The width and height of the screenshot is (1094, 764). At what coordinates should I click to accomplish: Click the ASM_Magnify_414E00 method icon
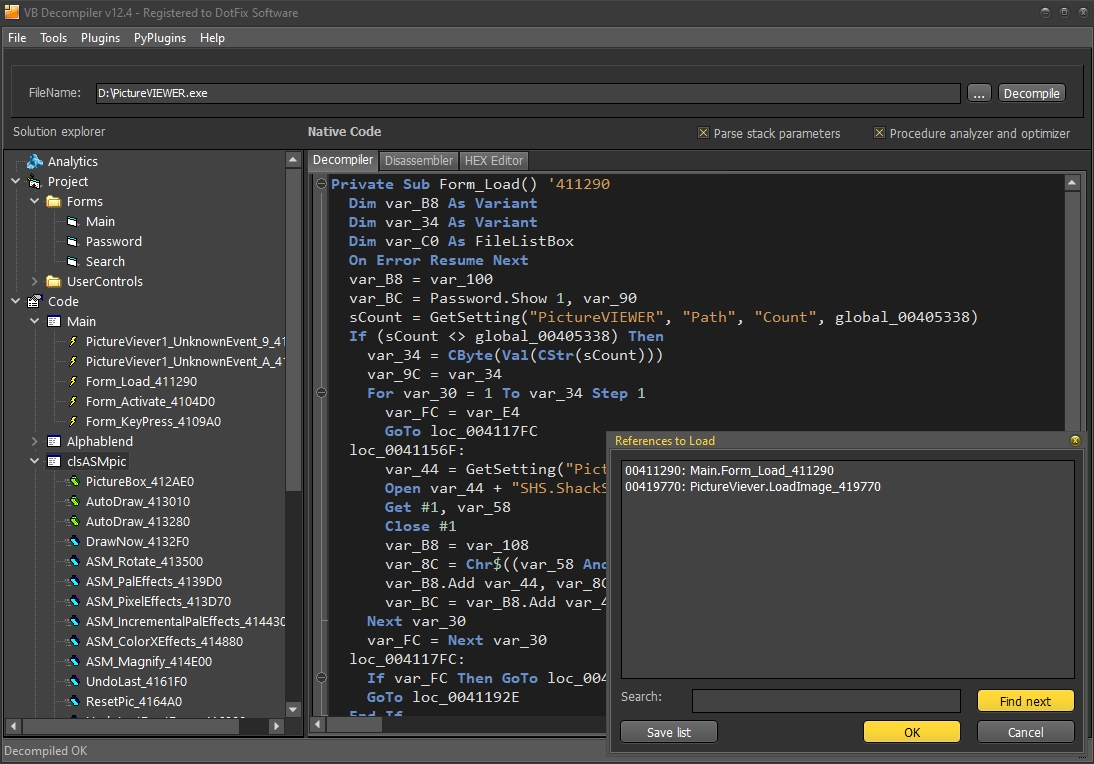click(x=73, y=661)
